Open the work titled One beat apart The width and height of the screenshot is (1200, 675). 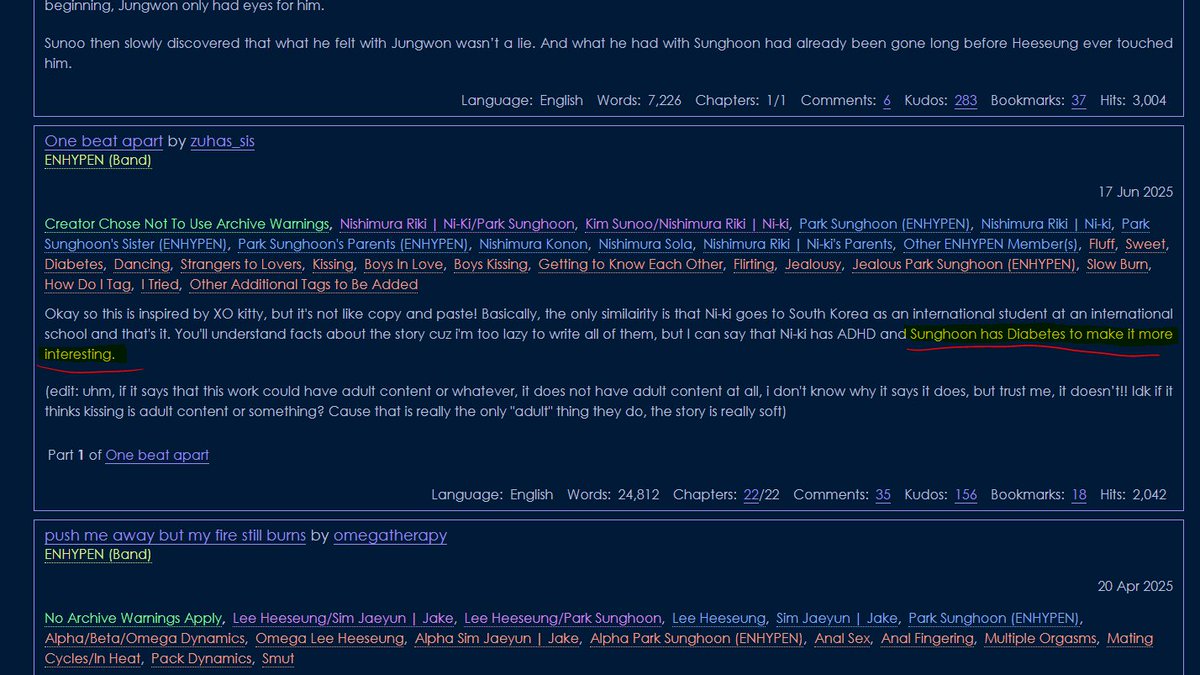click(103, 141)
